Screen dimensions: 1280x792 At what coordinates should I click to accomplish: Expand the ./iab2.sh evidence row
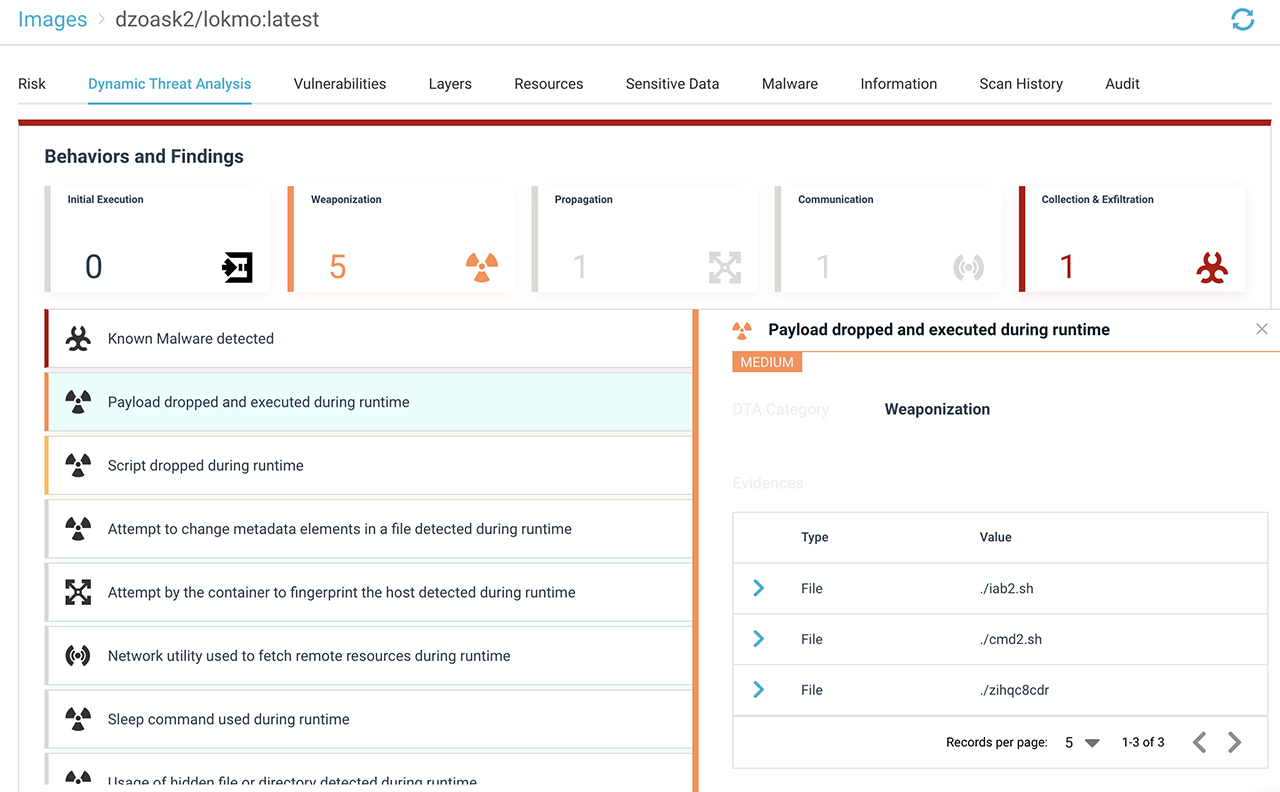tap(758, 588)
